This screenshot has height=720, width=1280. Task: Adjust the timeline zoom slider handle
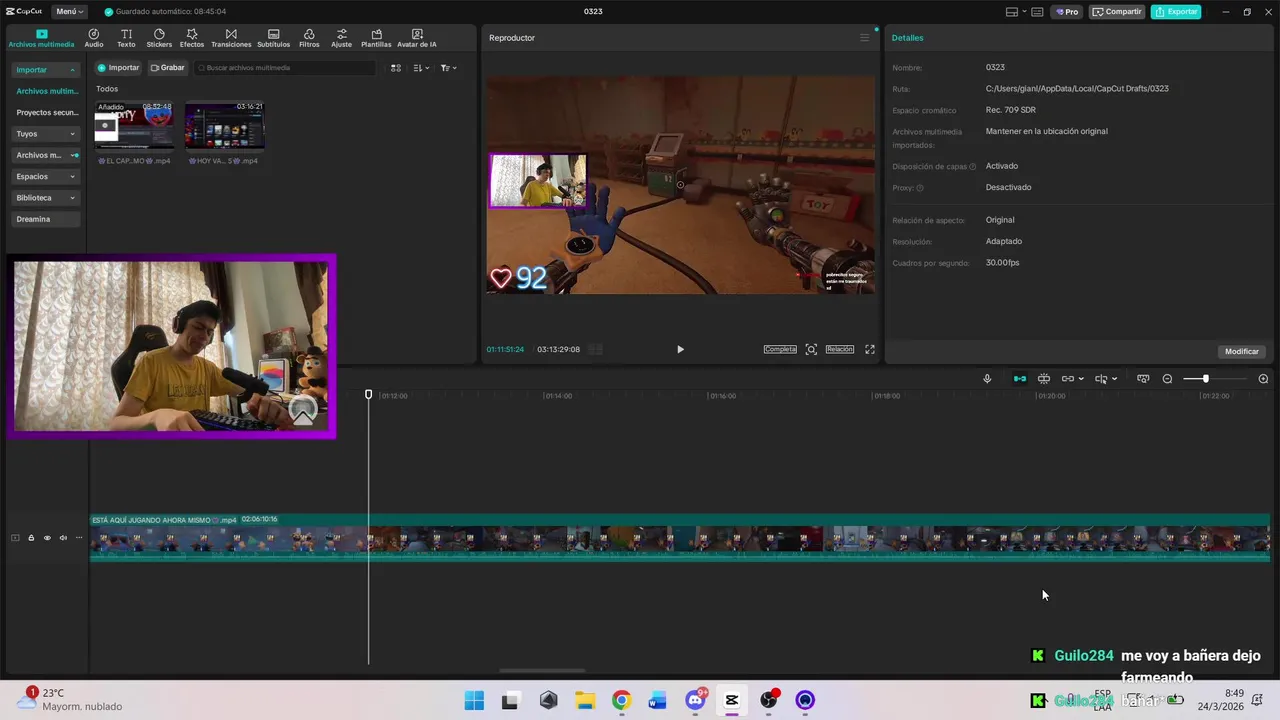click(x=1206, y=379)
